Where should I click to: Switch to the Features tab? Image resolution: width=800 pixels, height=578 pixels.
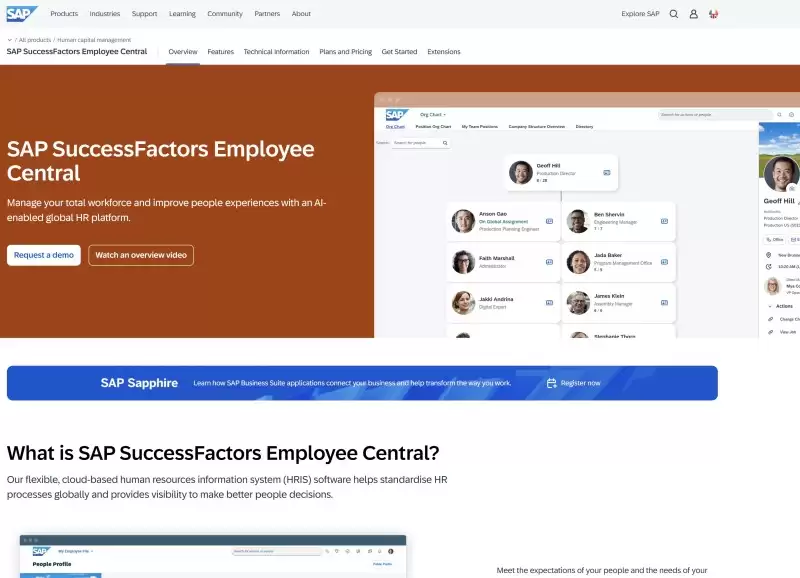(220, 51)
